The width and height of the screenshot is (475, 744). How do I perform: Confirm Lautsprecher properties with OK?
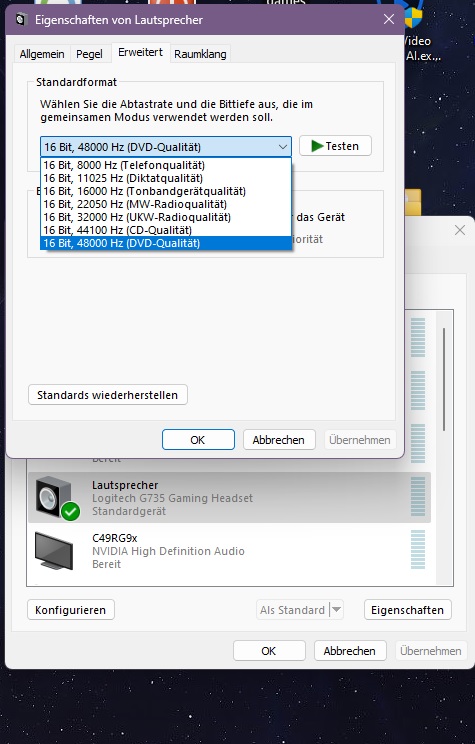tap(198, 440)
